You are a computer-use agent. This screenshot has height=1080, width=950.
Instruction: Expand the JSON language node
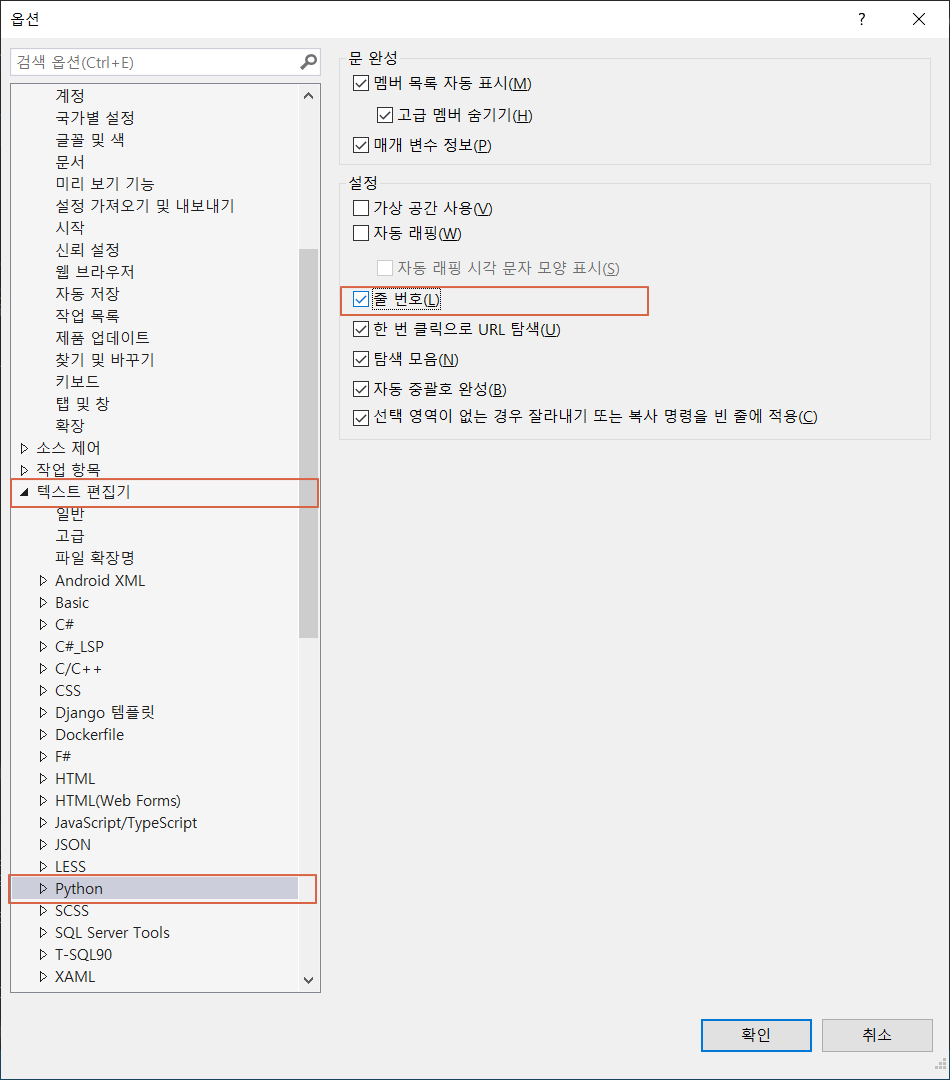pos(43,844)
